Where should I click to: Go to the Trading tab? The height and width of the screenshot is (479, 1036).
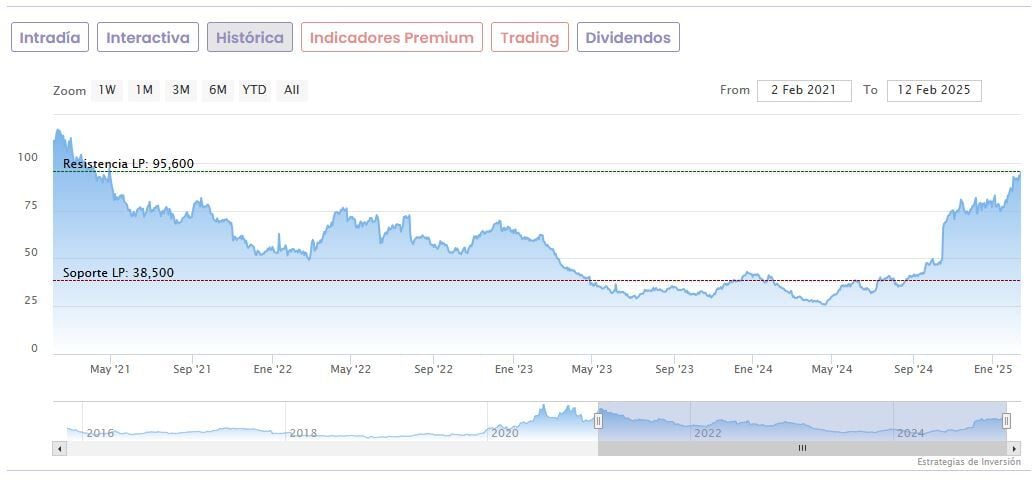point(529,38)
